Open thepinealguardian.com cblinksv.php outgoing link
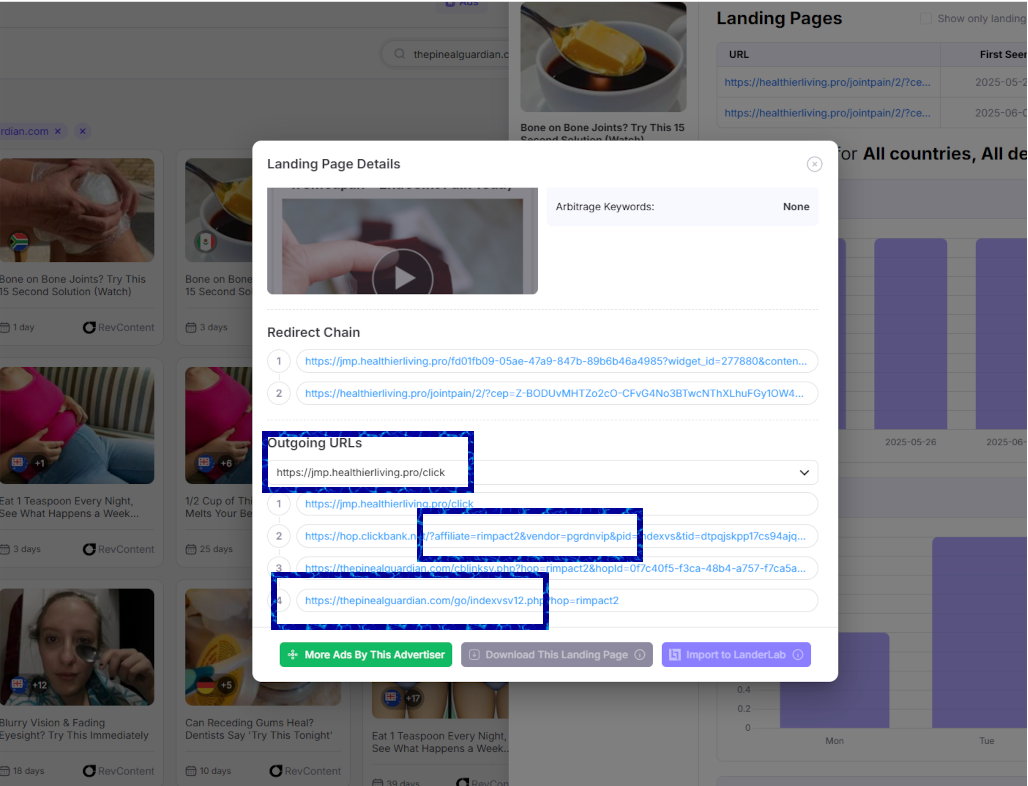Image resolution: width=1028 pixels, height=786 pixels. [555, 568]
